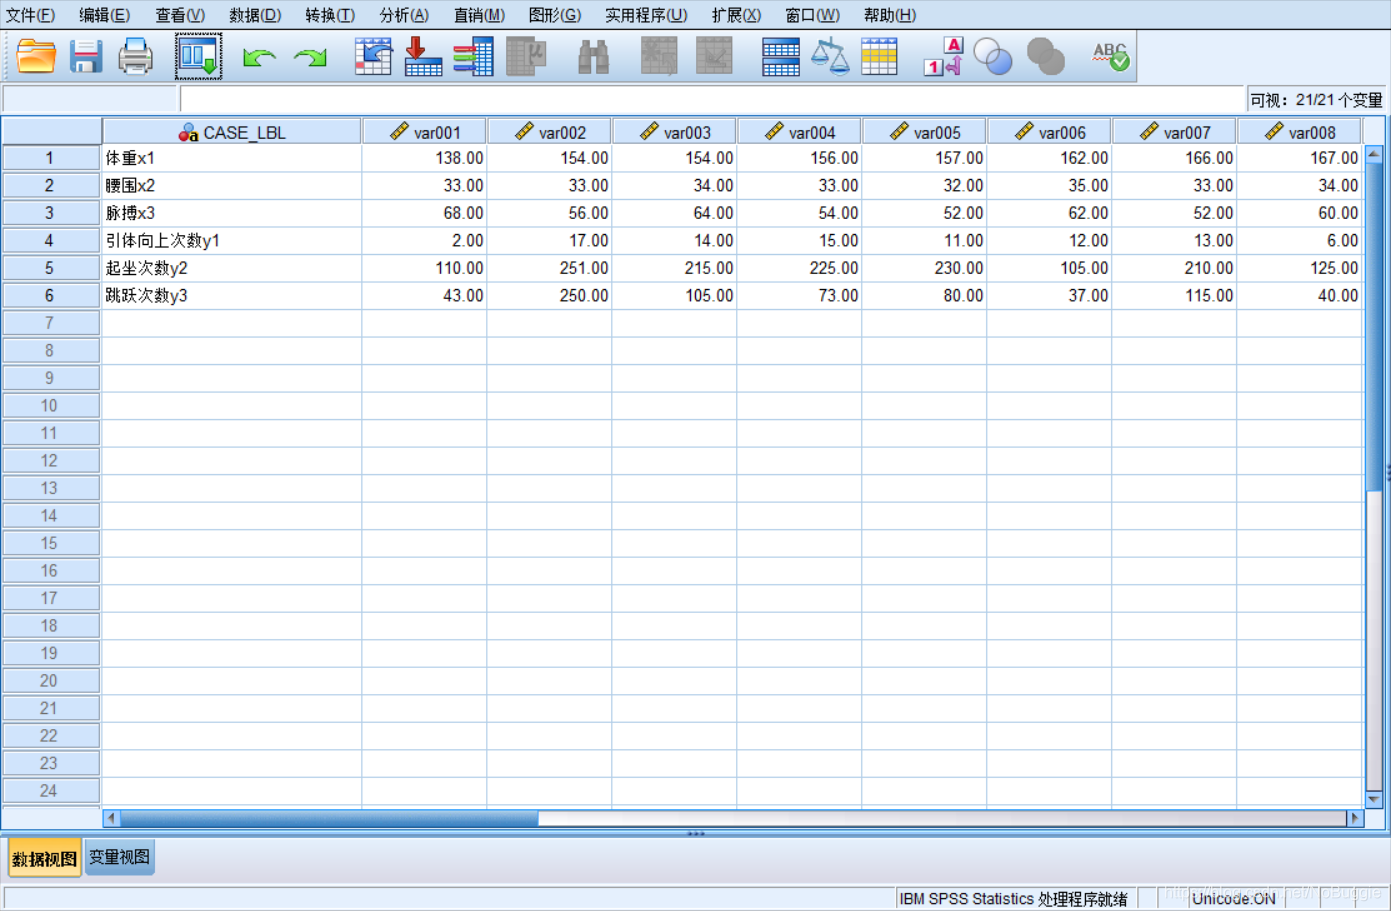Toggle value labels icon
Screen dimensions: 1391x911
click(x=943, y=57)
